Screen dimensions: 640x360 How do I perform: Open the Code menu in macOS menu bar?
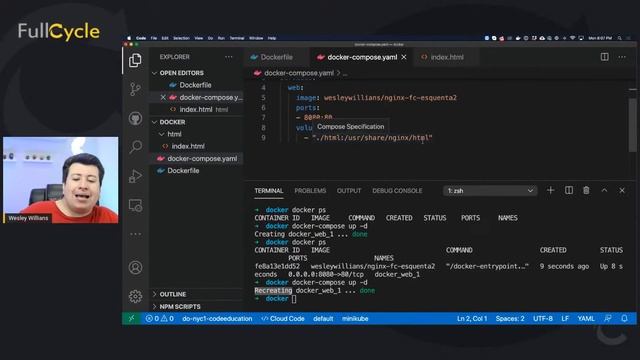click(141, 38)
